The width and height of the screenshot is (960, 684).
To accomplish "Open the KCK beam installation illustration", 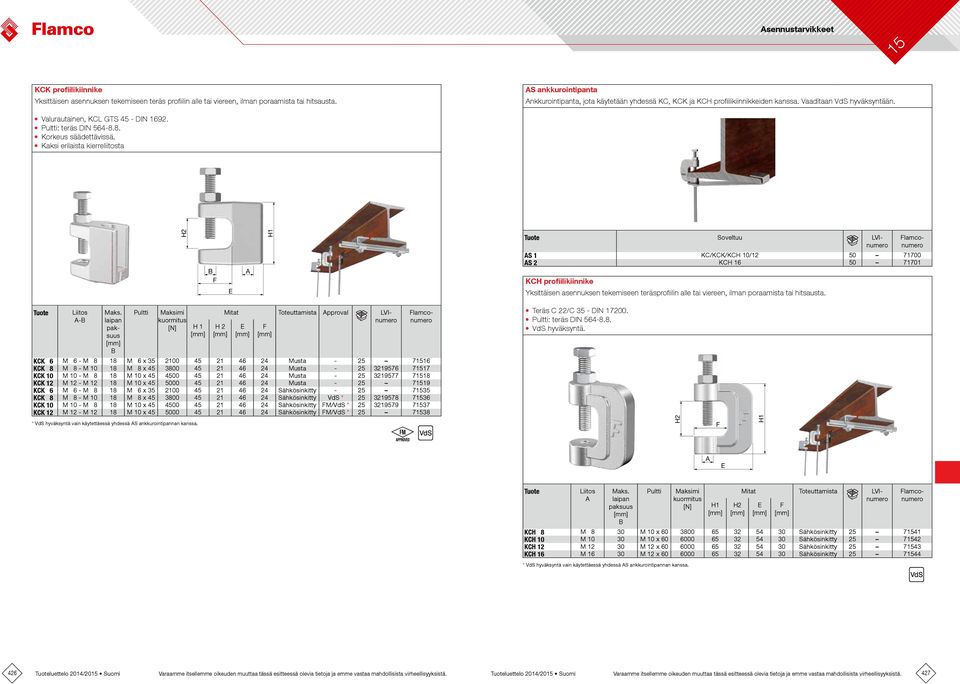I will pyautogui.click(x=359, y=247).
